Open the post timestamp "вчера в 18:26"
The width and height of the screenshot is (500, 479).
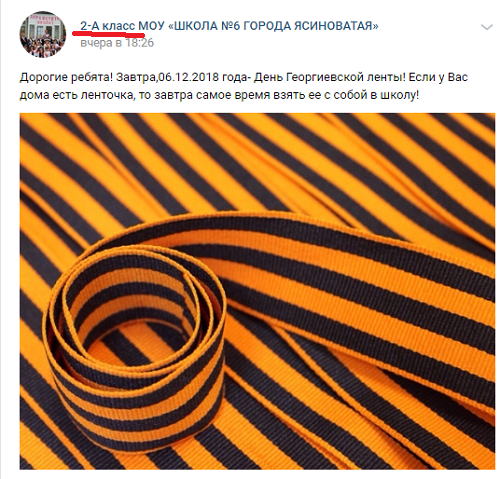(117, 43)
